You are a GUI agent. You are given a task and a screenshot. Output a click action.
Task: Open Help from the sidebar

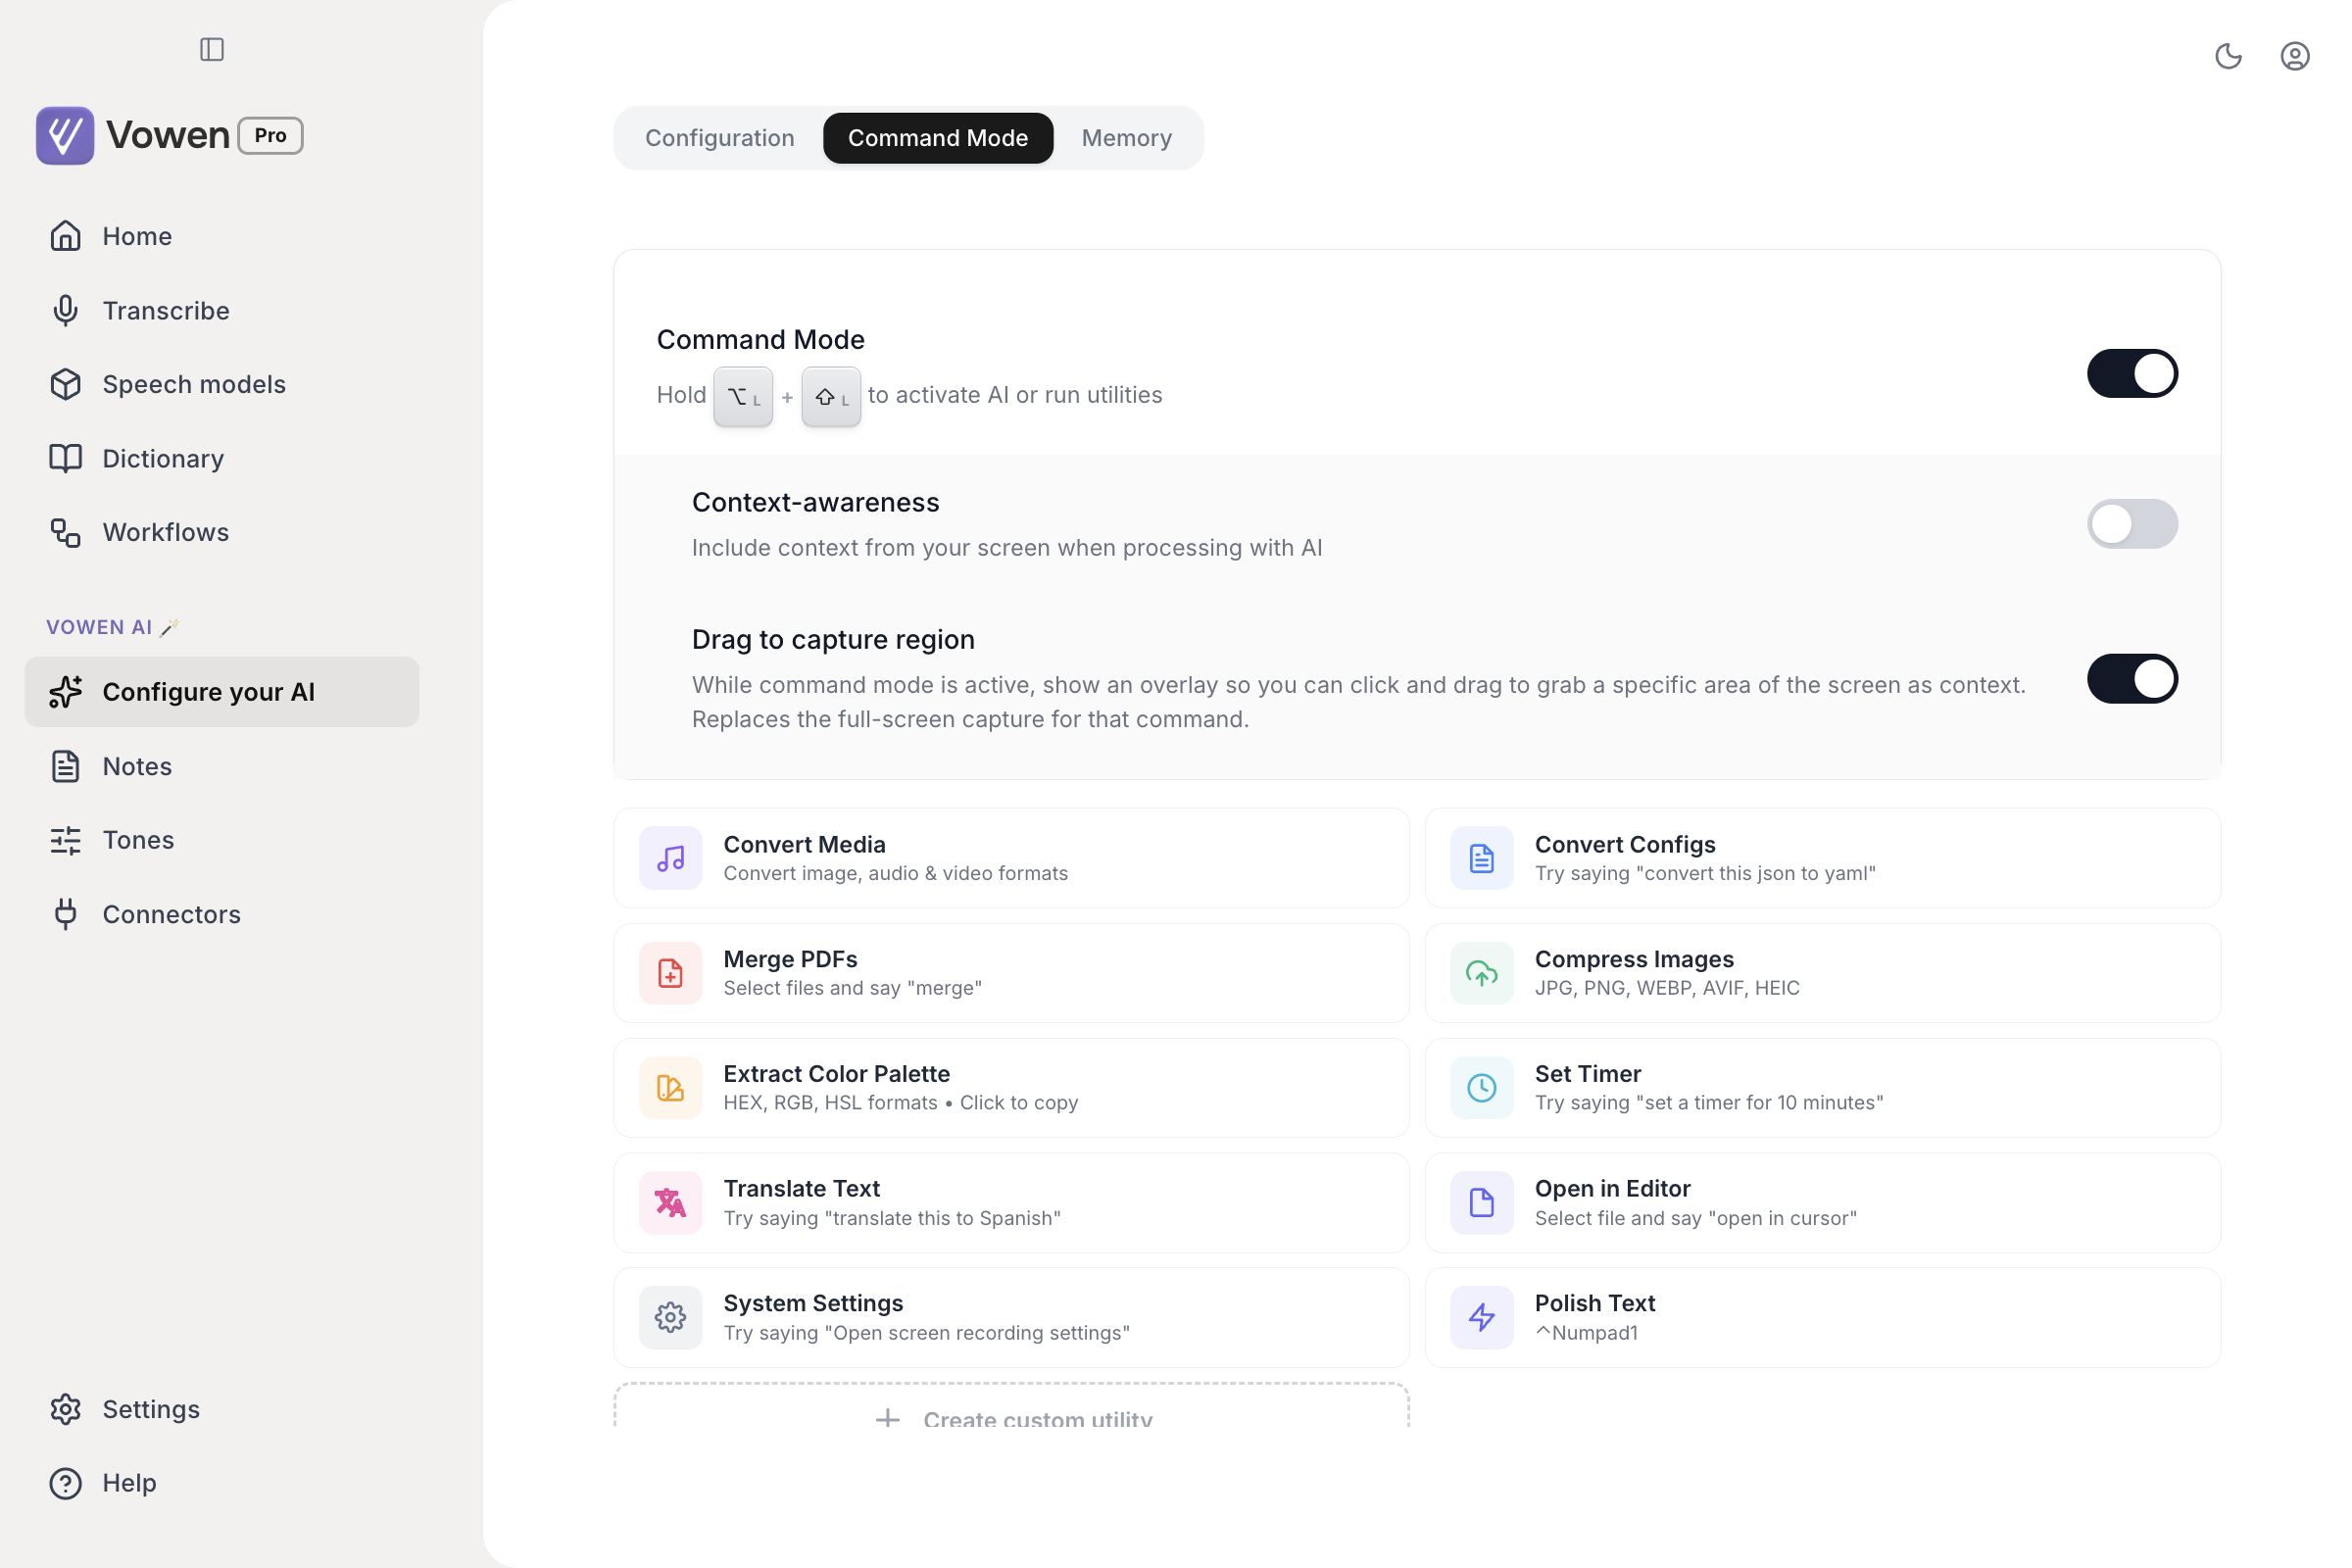click(222, 1483)
